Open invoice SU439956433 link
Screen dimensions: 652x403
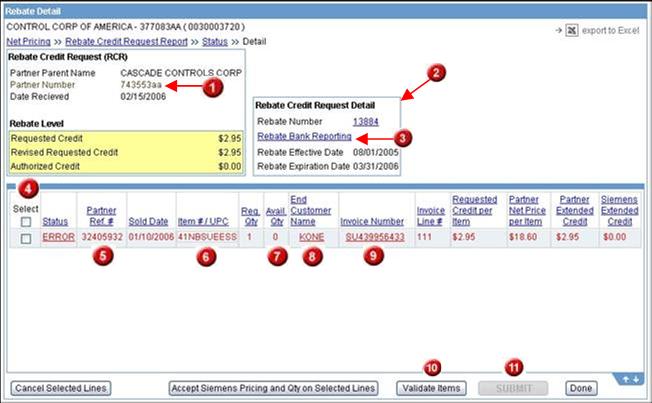click(x=375, y=237)
